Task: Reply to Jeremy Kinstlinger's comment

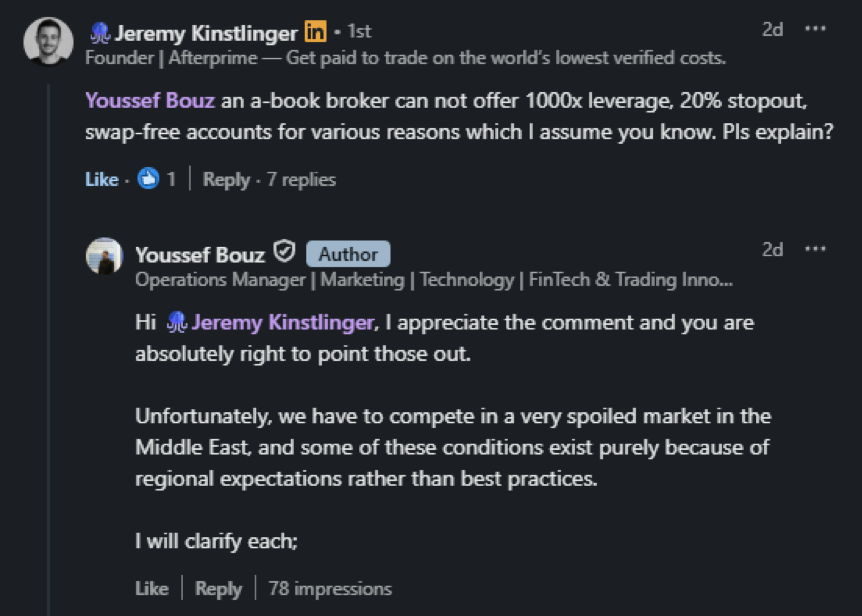Action: pyautogui.click(x=229, y=179)
